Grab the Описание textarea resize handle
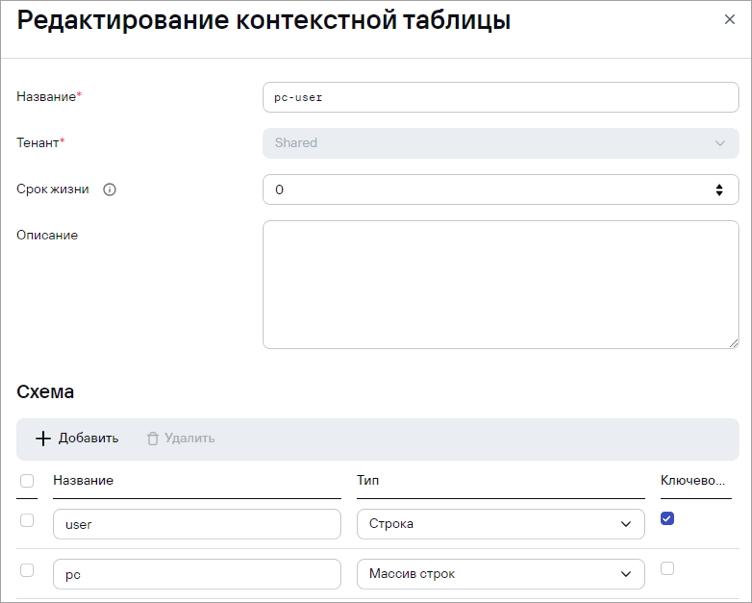The image size is (752, 603). point(734,343)
